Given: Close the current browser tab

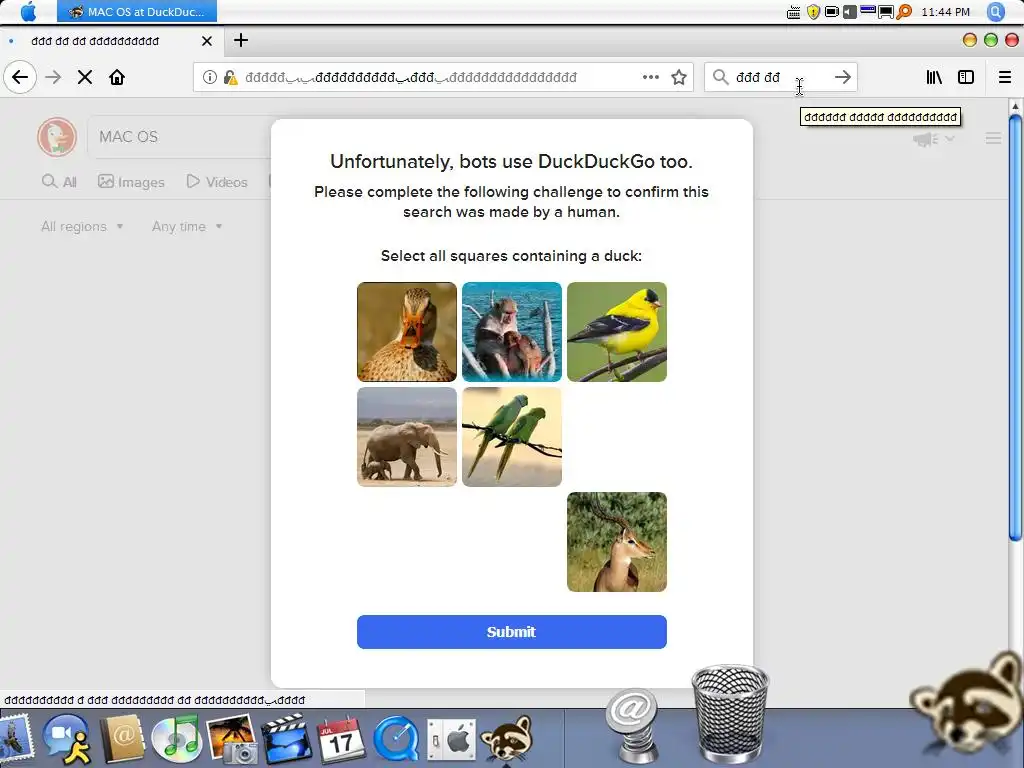Looking at the screenshot, I should pos(207,41).
